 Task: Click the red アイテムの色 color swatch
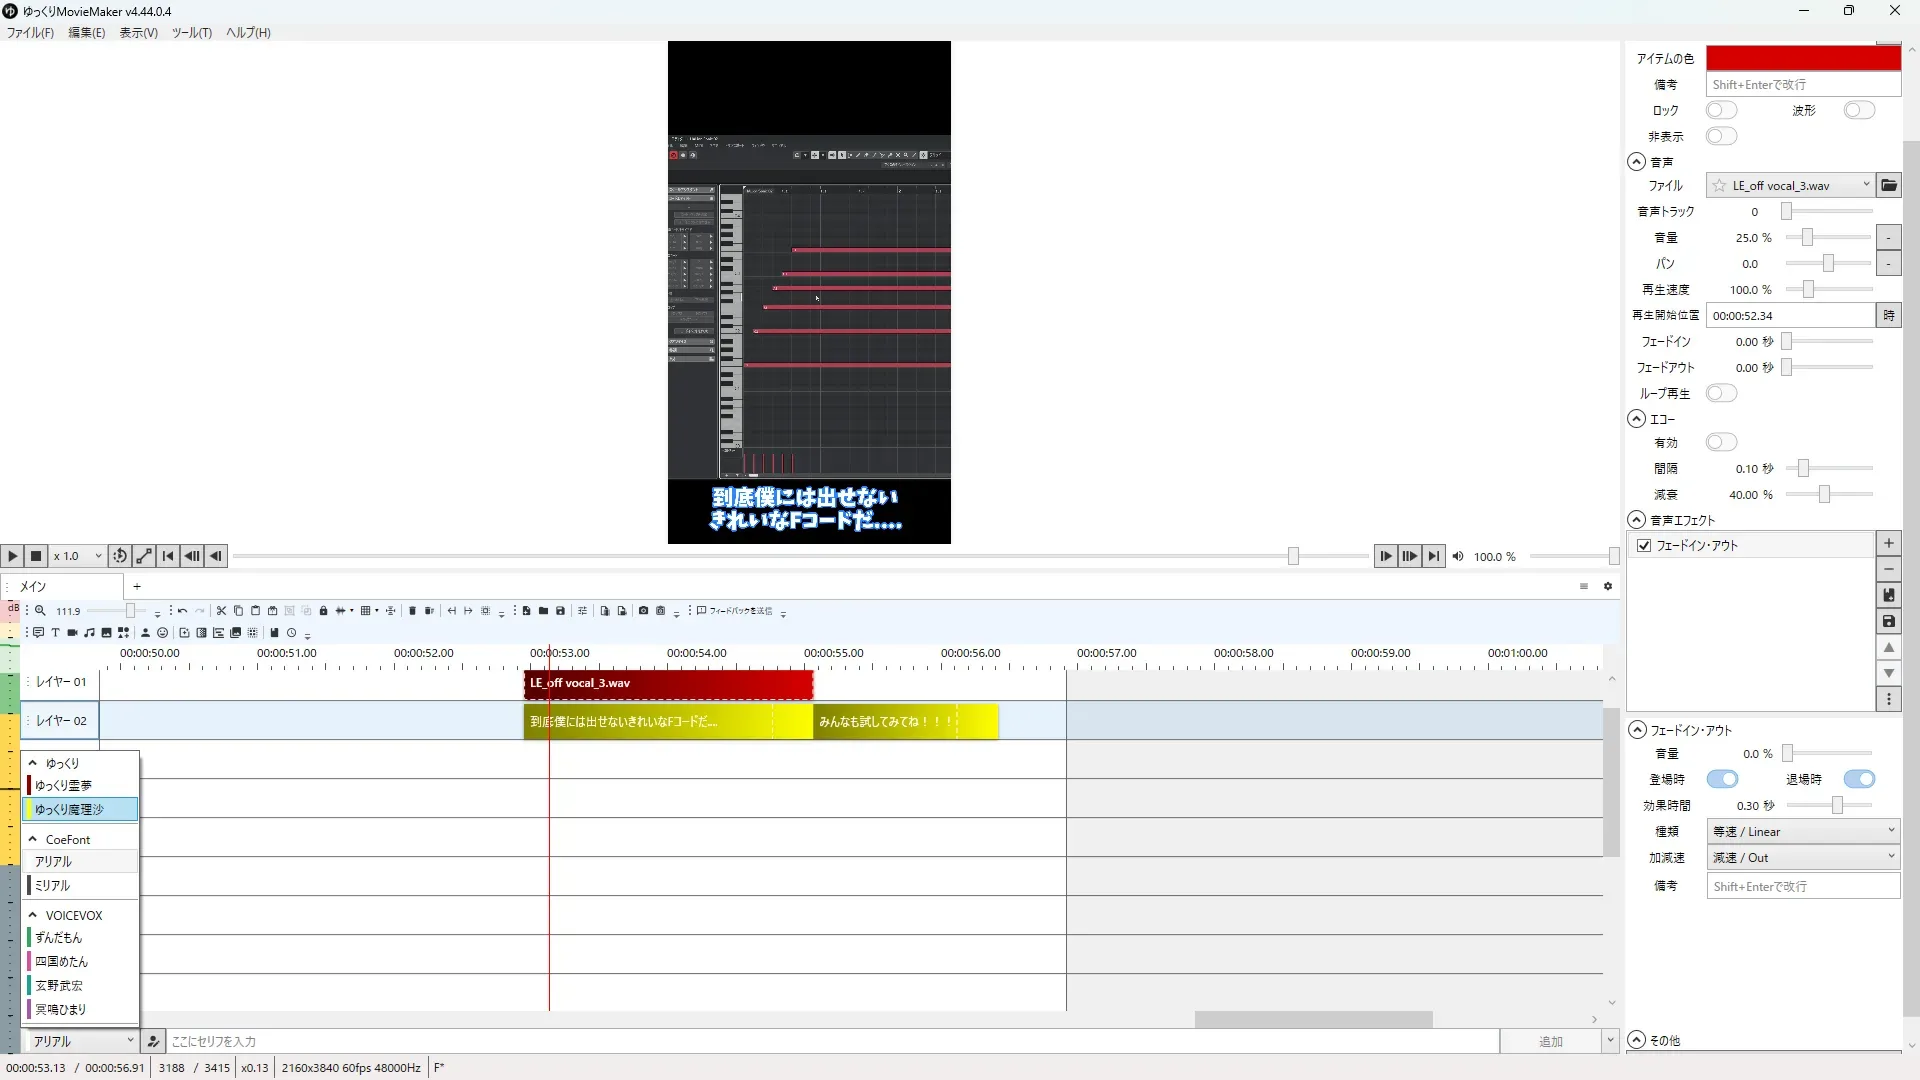click(1802, 58)
